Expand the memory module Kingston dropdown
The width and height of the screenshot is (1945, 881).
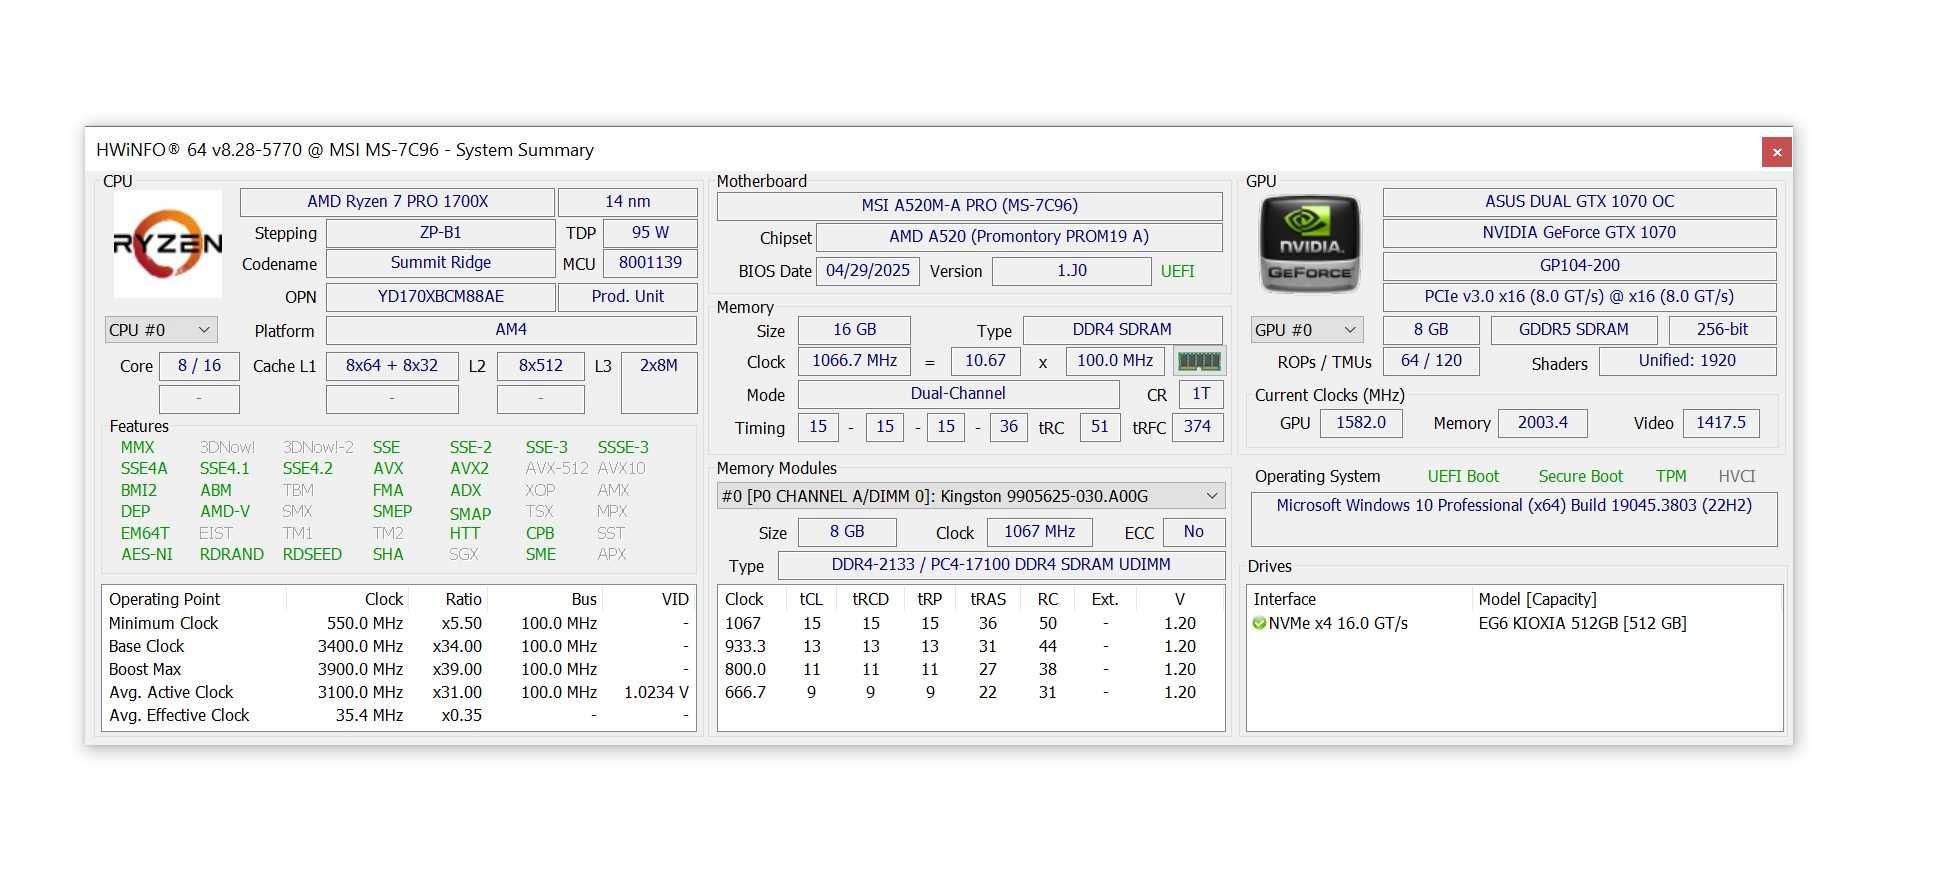(x=970, y=496)
